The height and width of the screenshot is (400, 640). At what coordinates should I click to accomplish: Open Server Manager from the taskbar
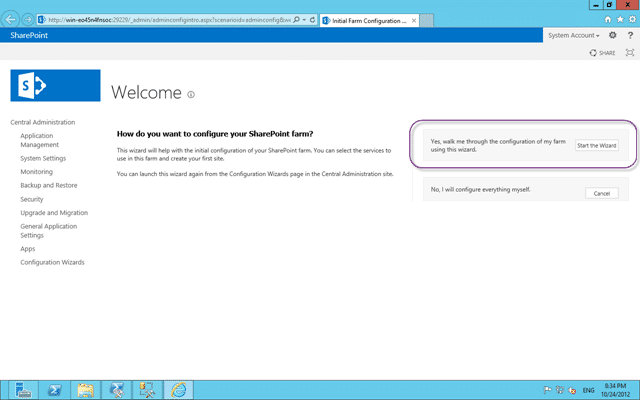pos(23,390)
